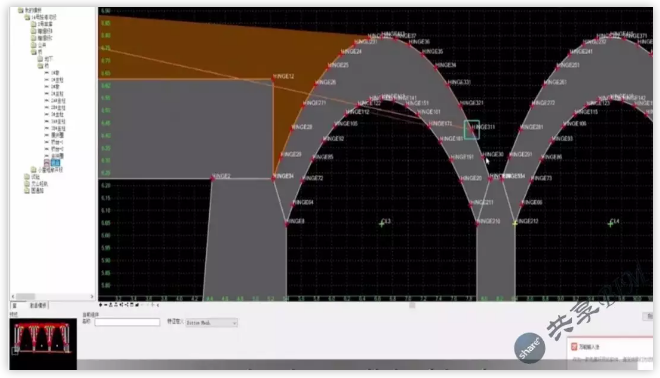Viewport: 660px width, 378px height.
Task: Select the HINGE281 point marker
Action: [x=521, y=129]
